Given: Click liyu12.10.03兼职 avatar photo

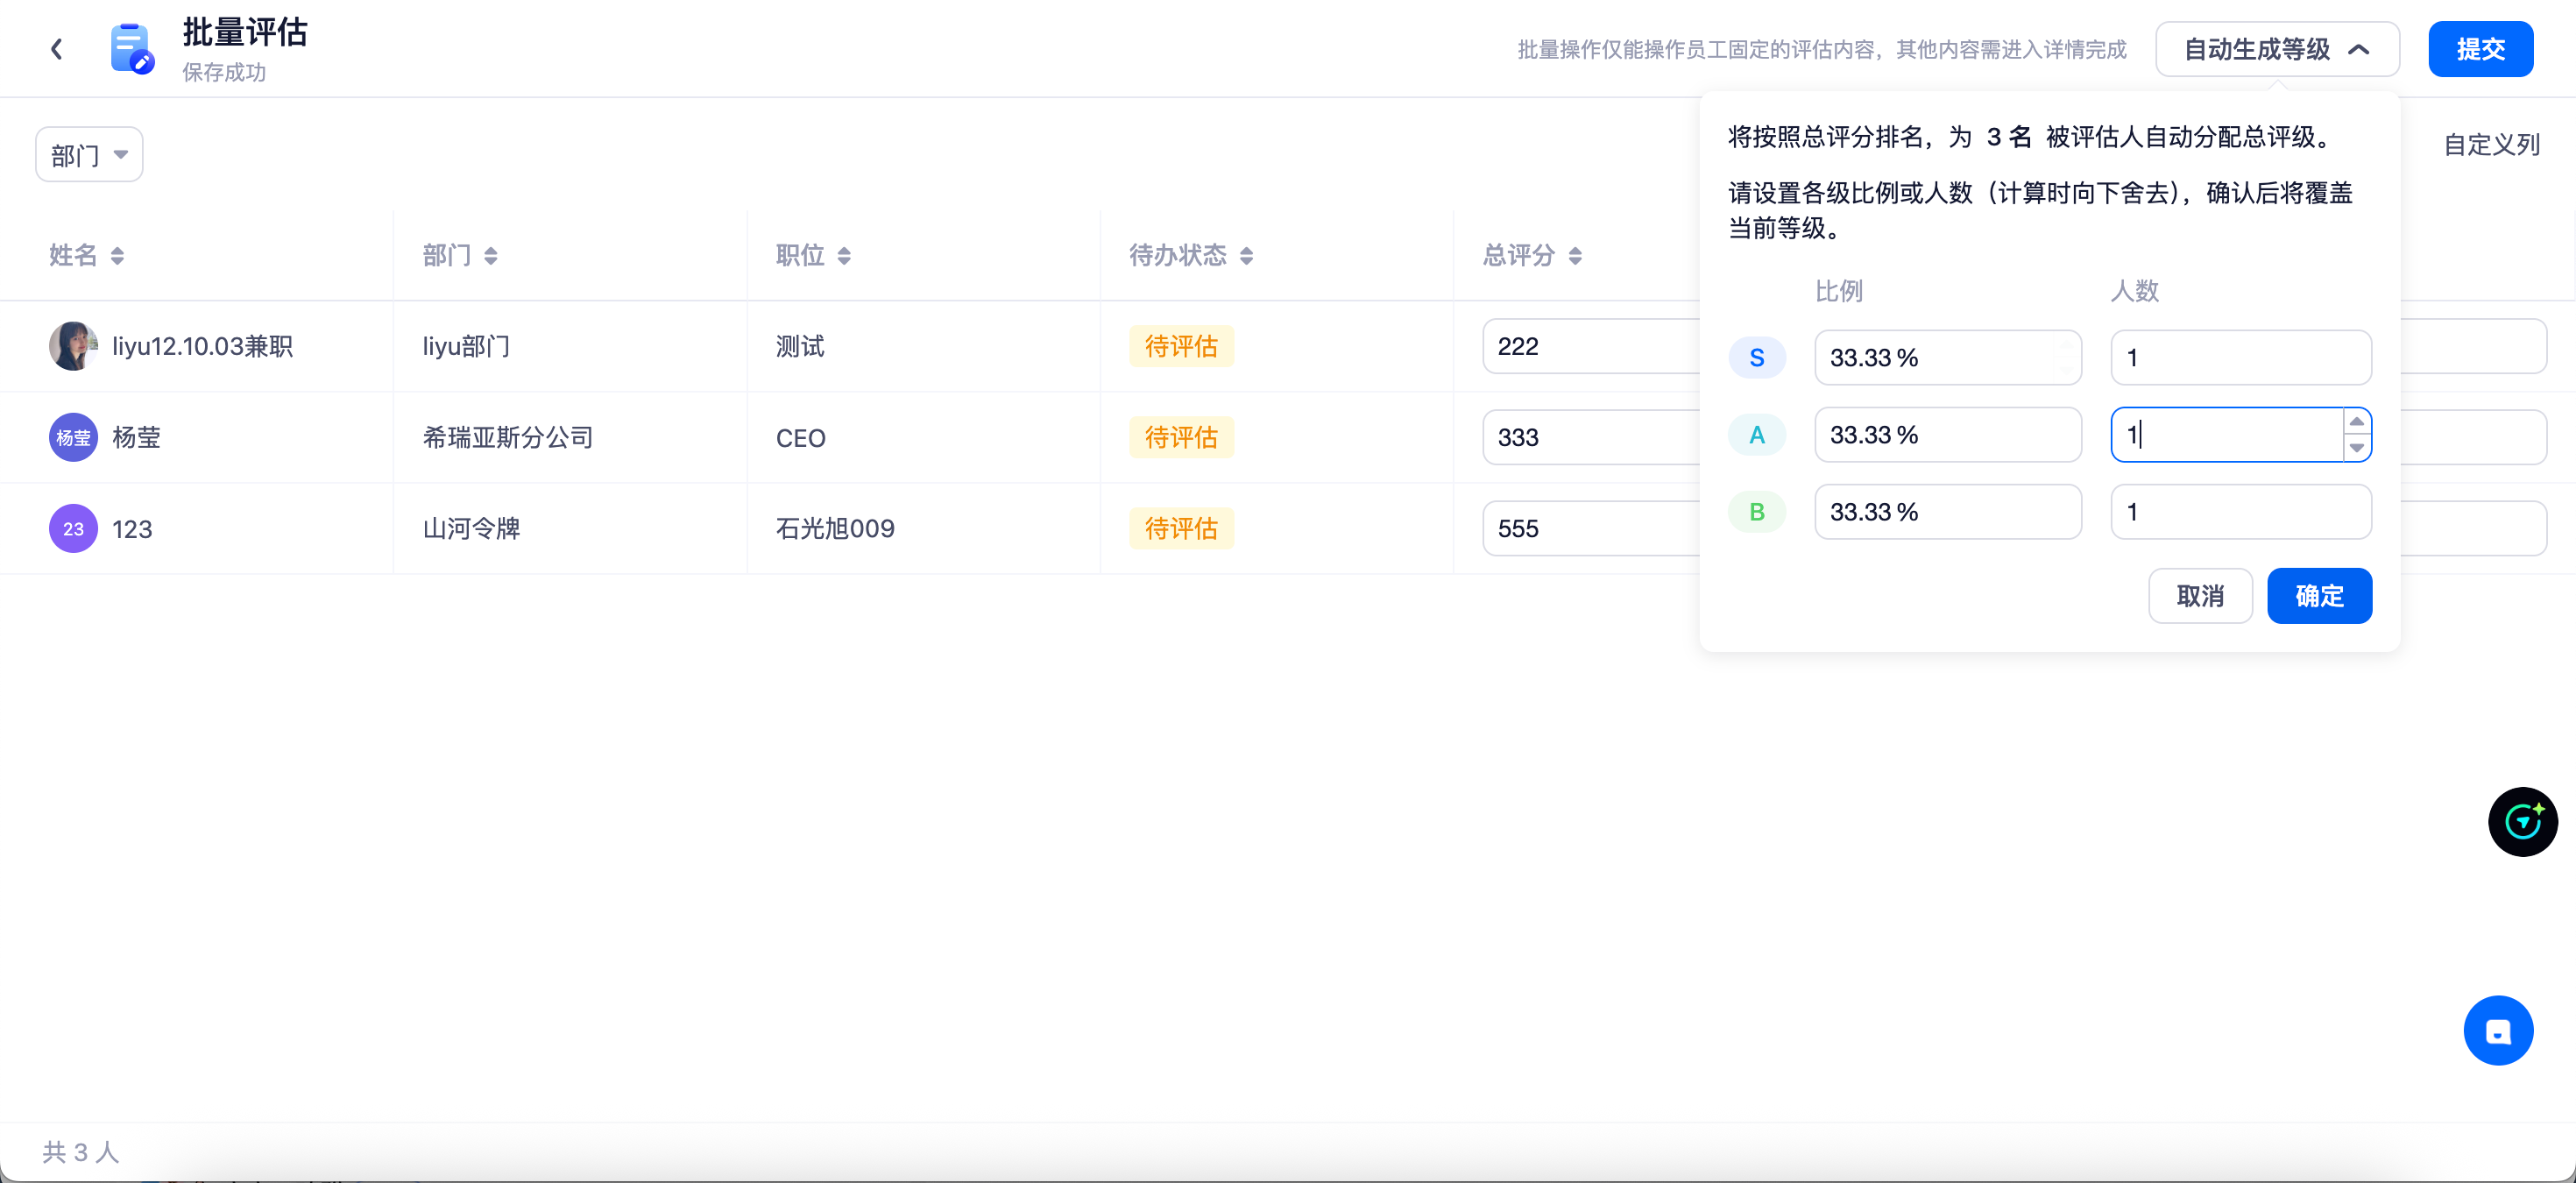Looking at the screenshot, I should [73, 346].
